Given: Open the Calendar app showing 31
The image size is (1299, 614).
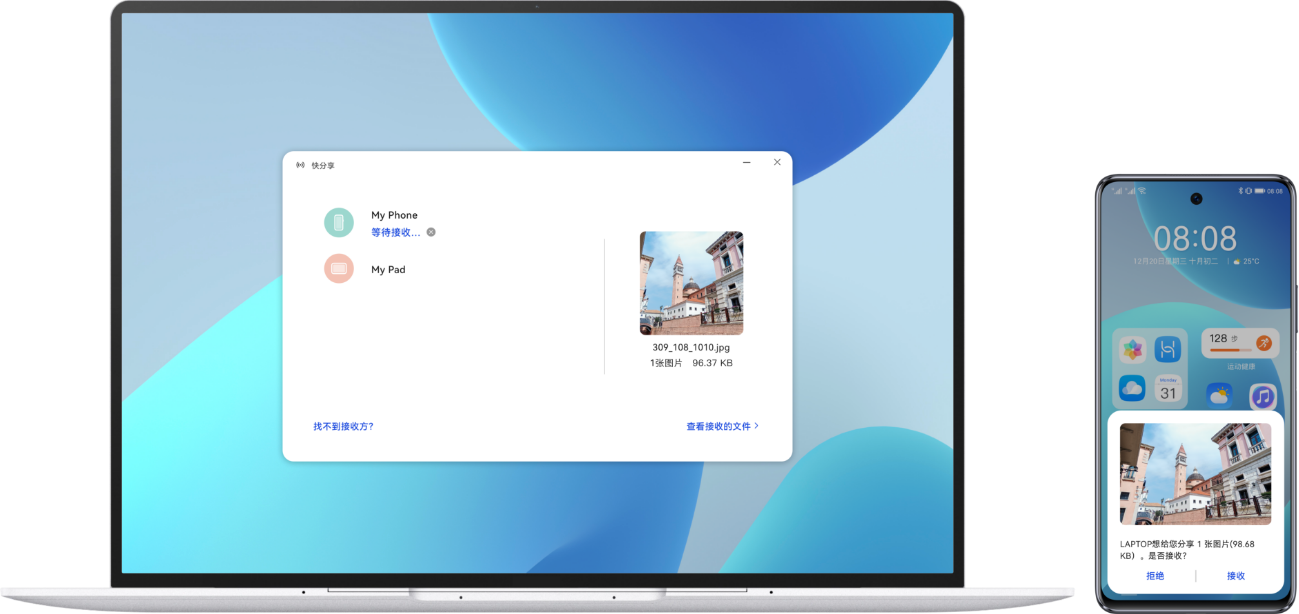Looking at the screenshot, I should pyautogui.click(x=1167, y=389).
